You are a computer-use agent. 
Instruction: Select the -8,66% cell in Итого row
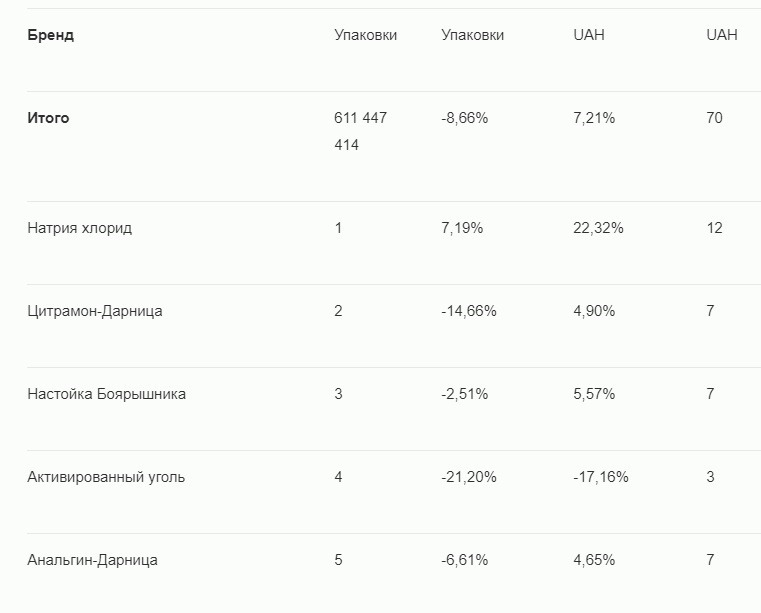point(465,118)
